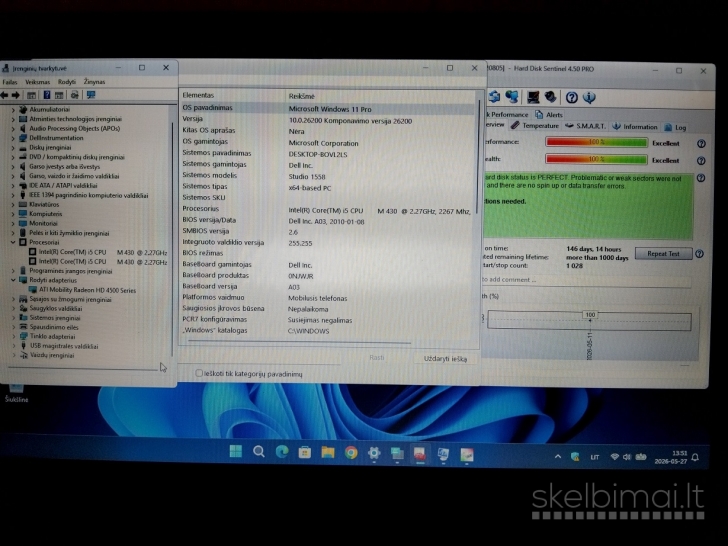
Task: Click the Rasti button
Action: 377,358
